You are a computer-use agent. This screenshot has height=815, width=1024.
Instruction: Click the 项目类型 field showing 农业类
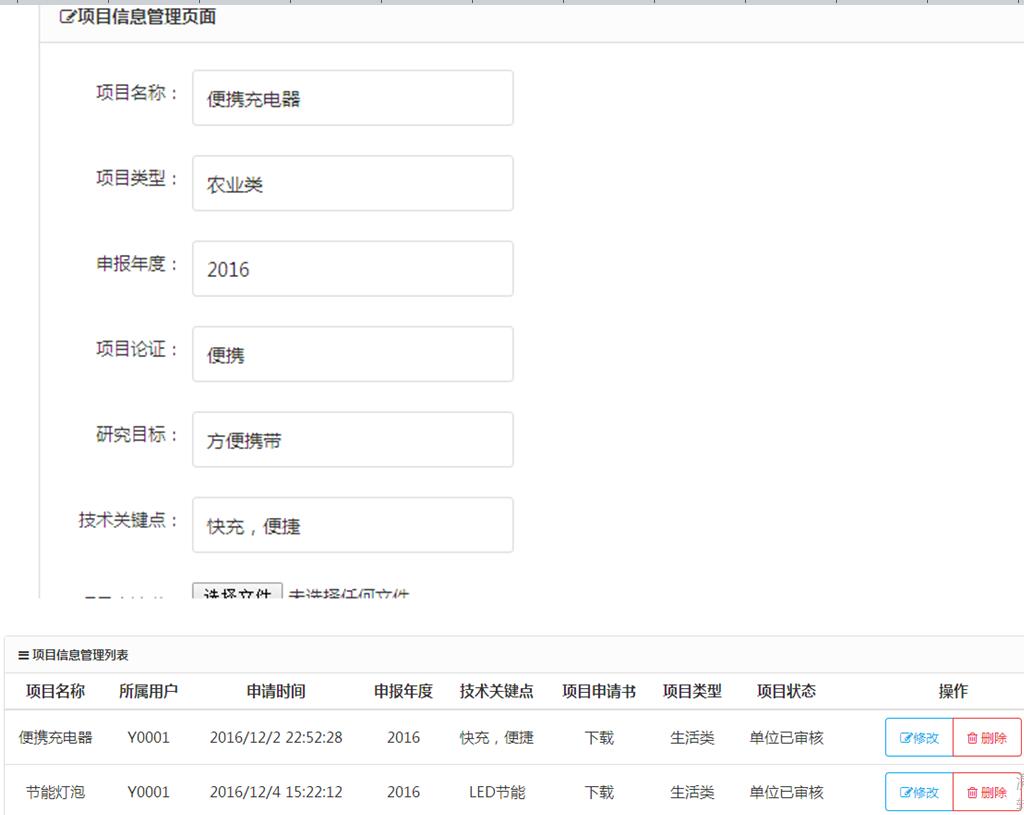[352, 184]
